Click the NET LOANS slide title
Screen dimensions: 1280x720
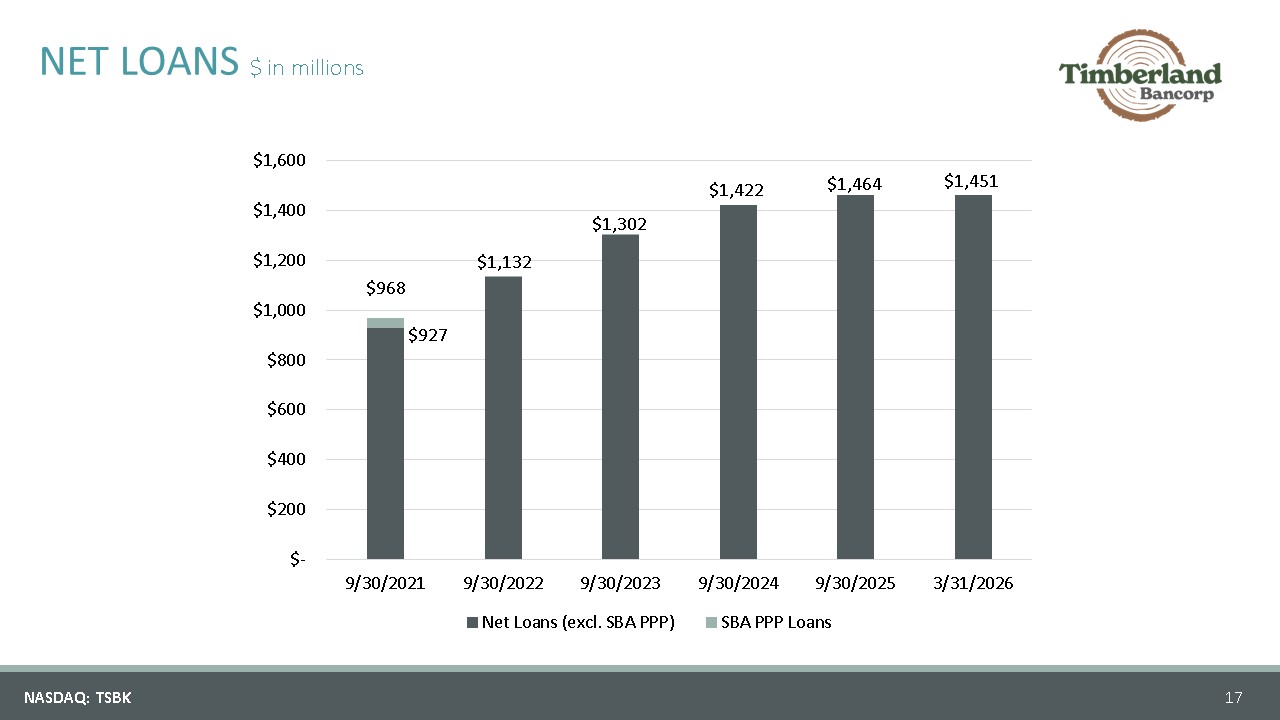coord(141,62)
